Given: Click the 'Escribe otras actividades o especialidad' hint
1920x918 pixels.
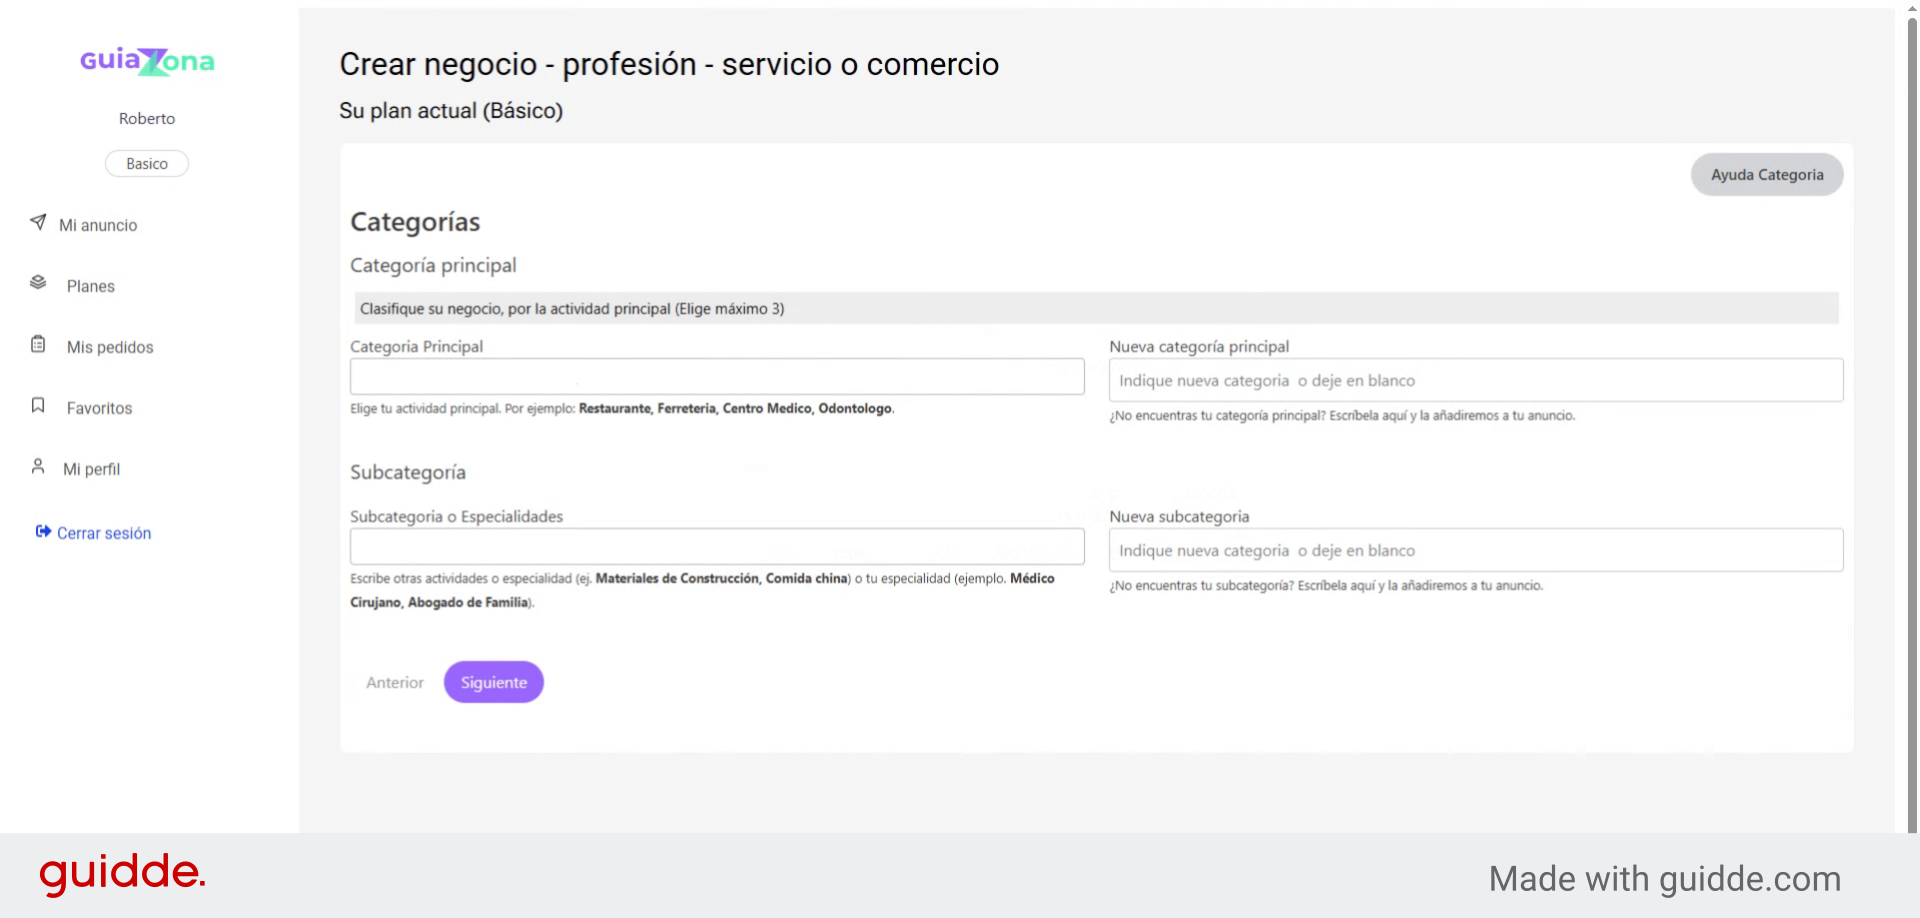Looking at the screenshot, I should [702, 590].
